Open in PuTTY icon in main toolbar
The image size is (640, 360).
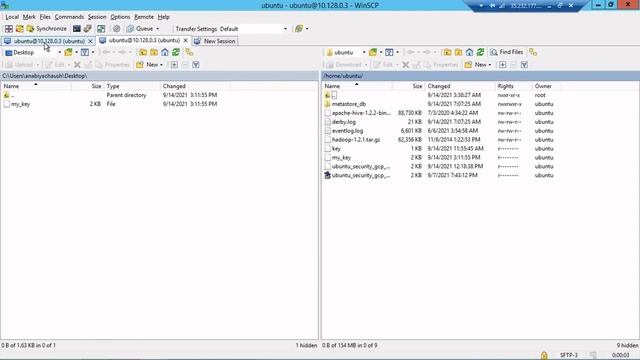coord(87,29)
